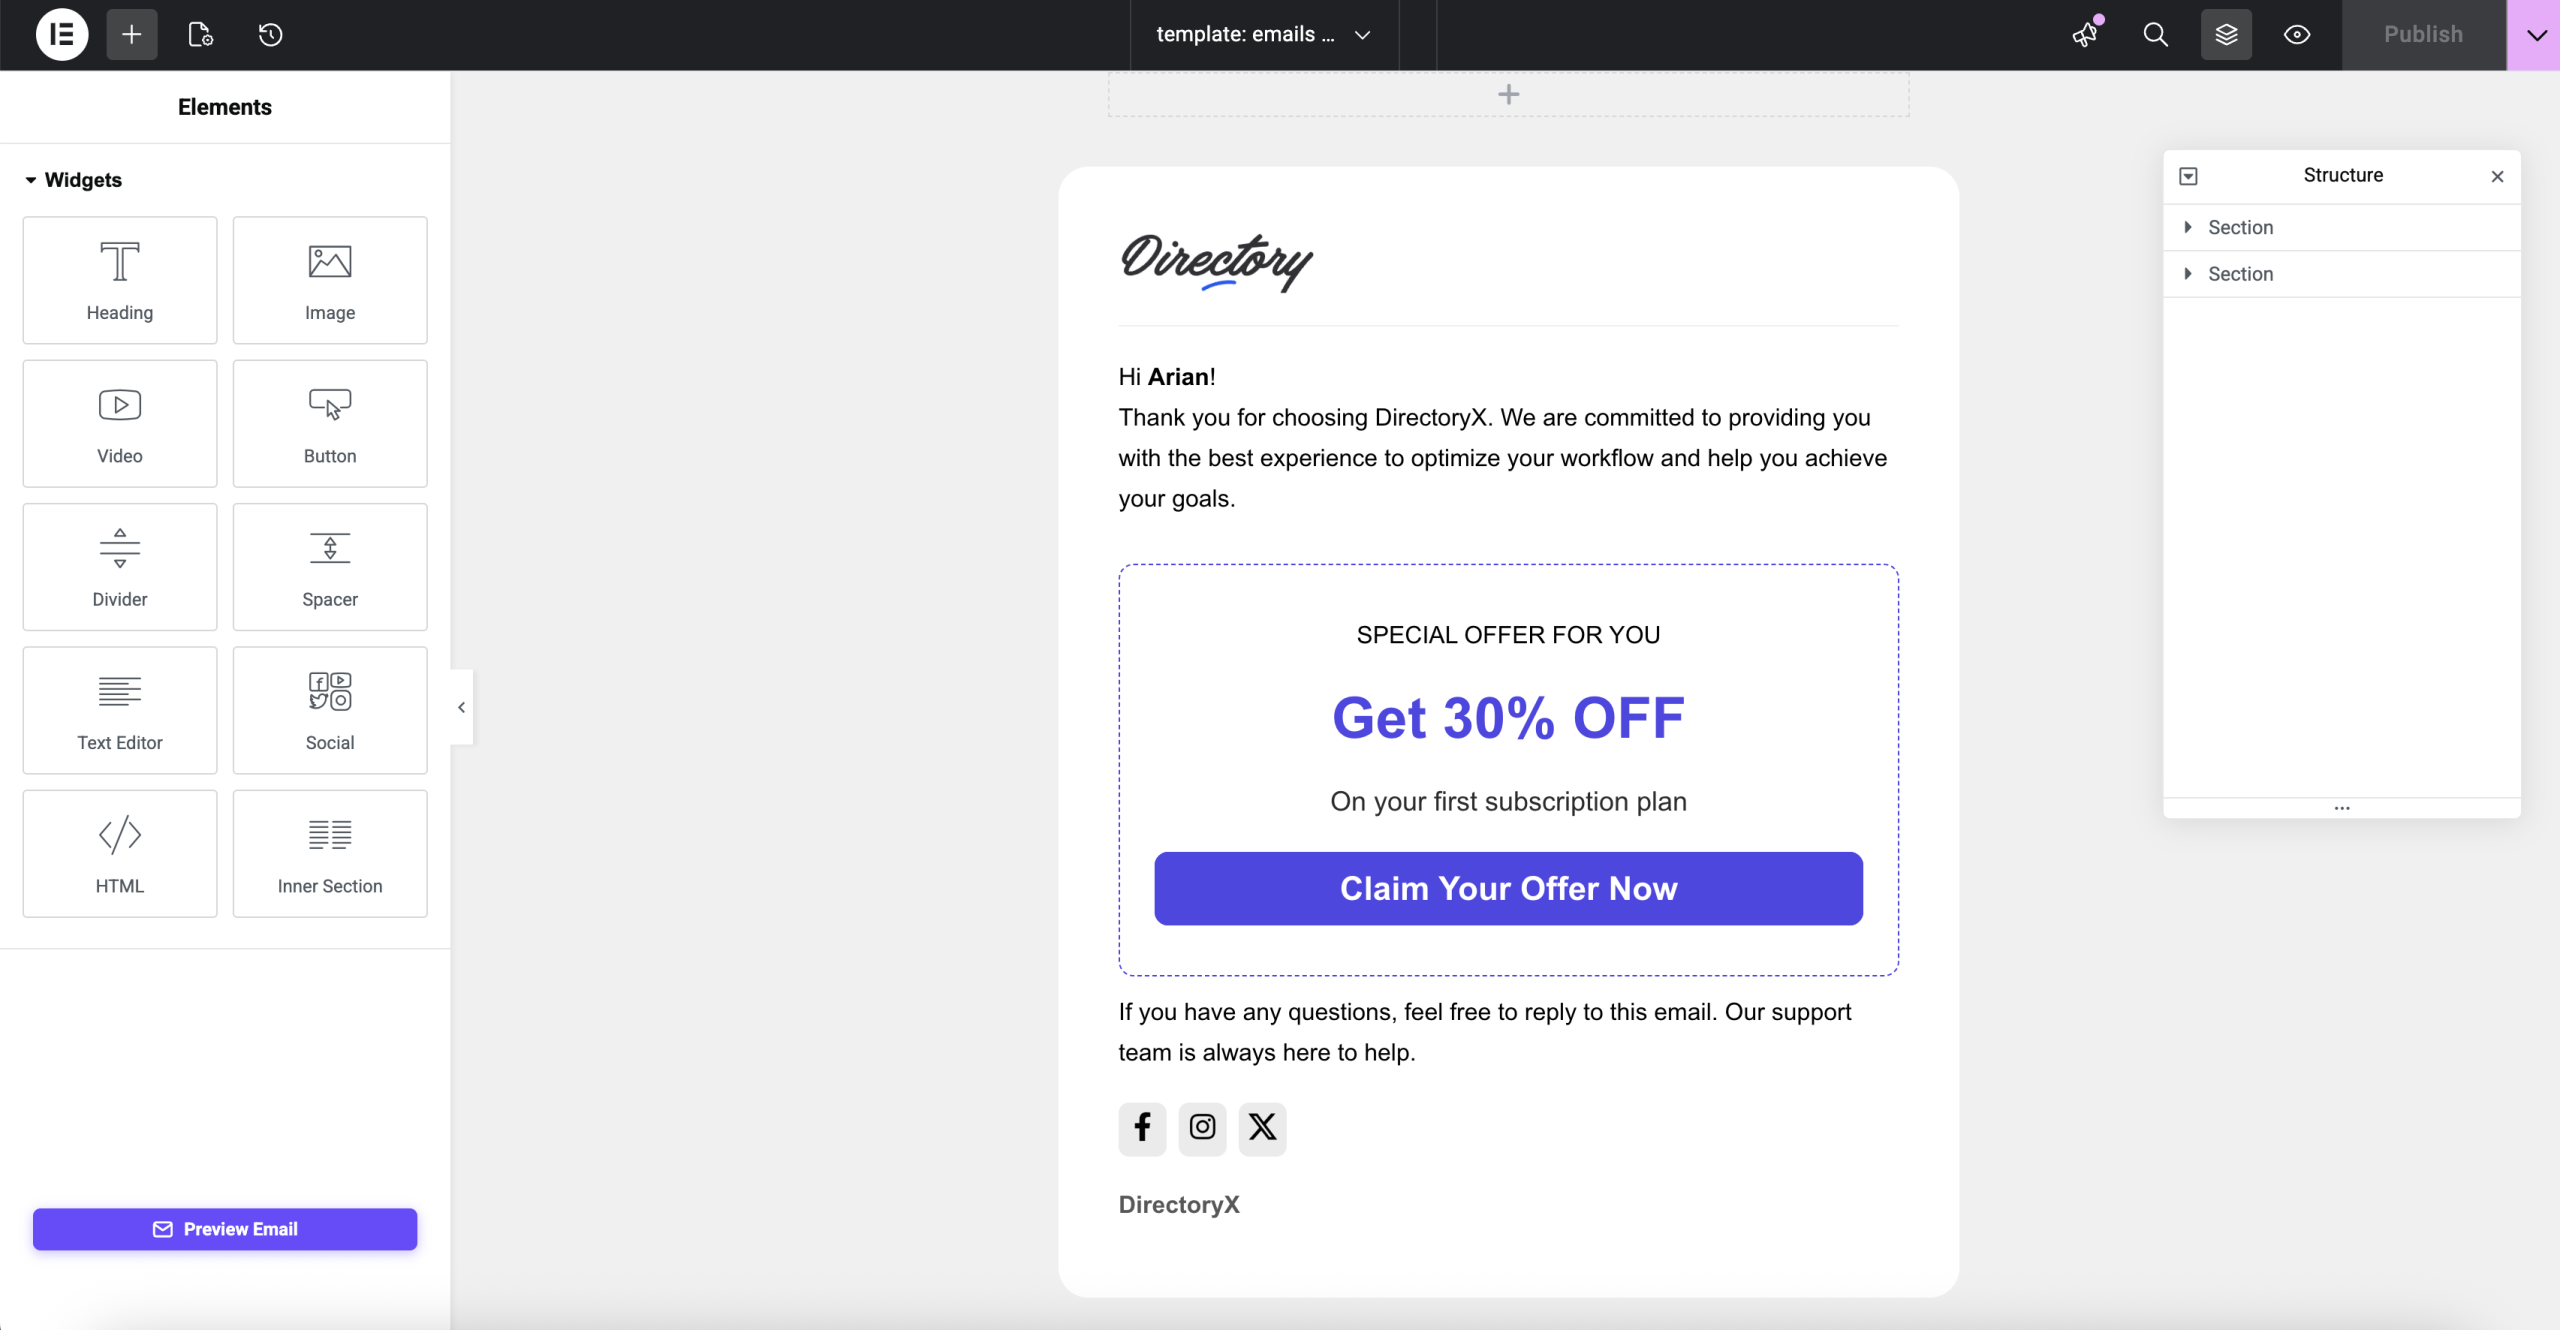Collapse the Elements side panel
The height and width of the screenshot is (1330, 2560).
tap(461, 707)
